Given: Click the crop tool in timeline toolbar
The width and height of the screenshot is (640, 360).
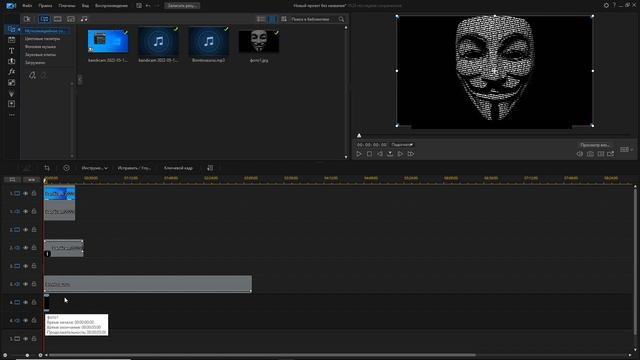Looking at the screenshot, I should coord(47,168).
